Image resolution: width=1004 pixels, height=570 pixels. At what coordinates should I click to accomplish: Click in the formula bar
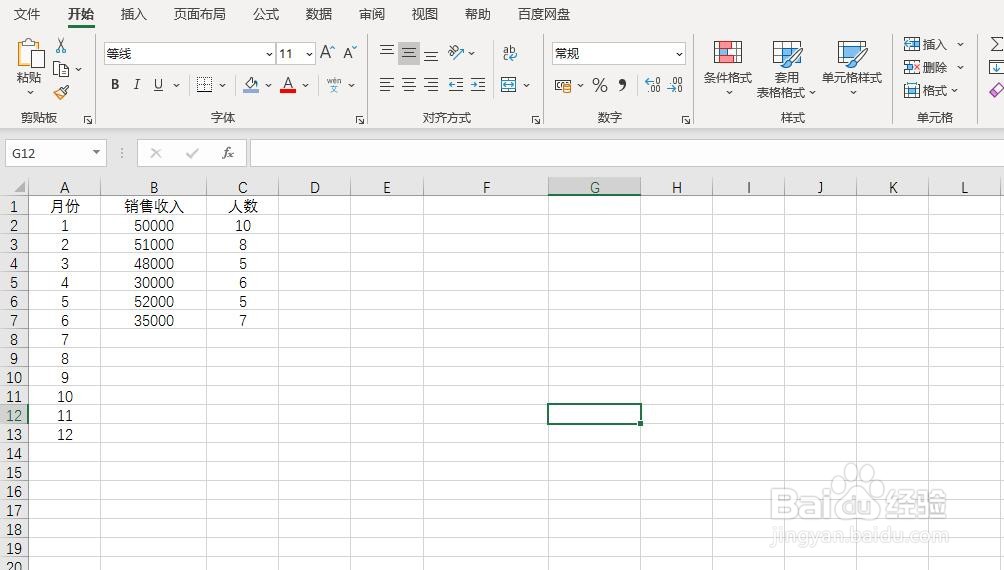tap(626, 153)
